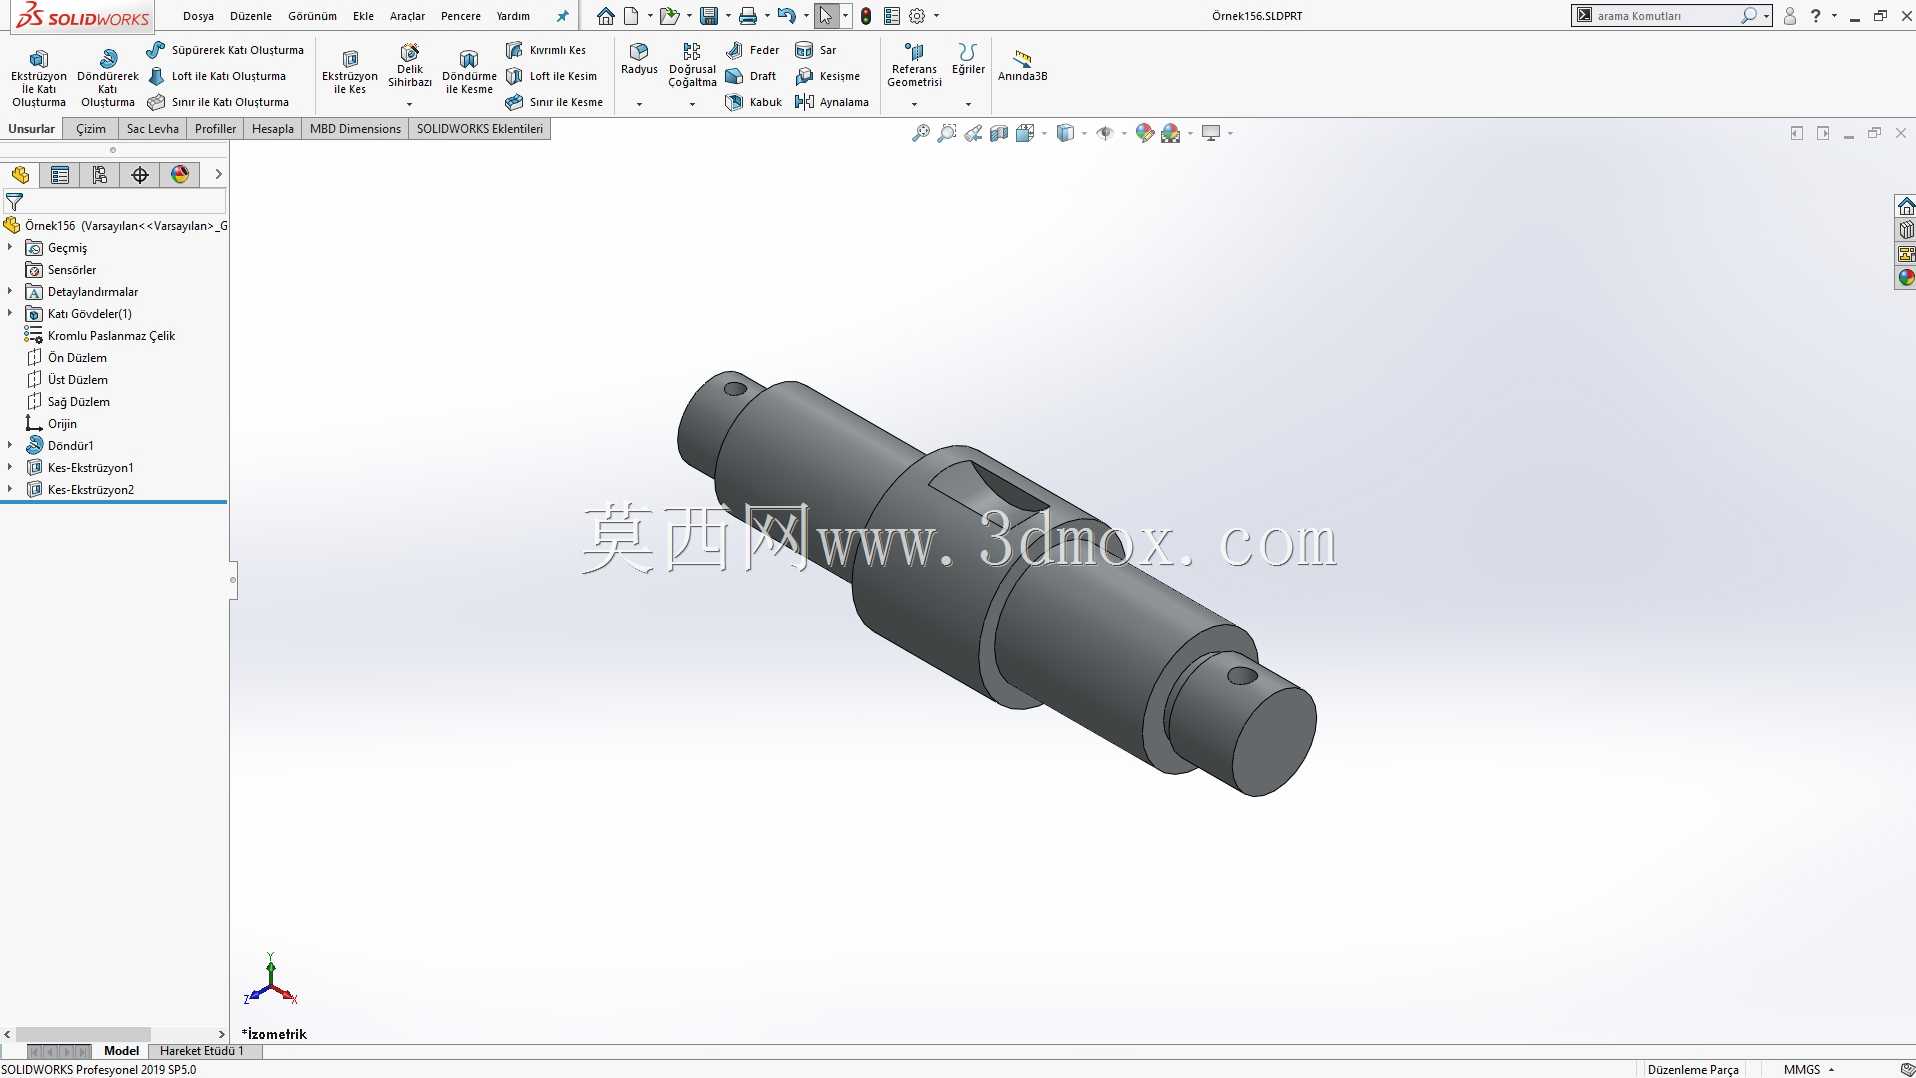This screenshot has width=1916, height=1078.
Task: Choose Kıvrımlı Kes command
Action: click(546, 50)
